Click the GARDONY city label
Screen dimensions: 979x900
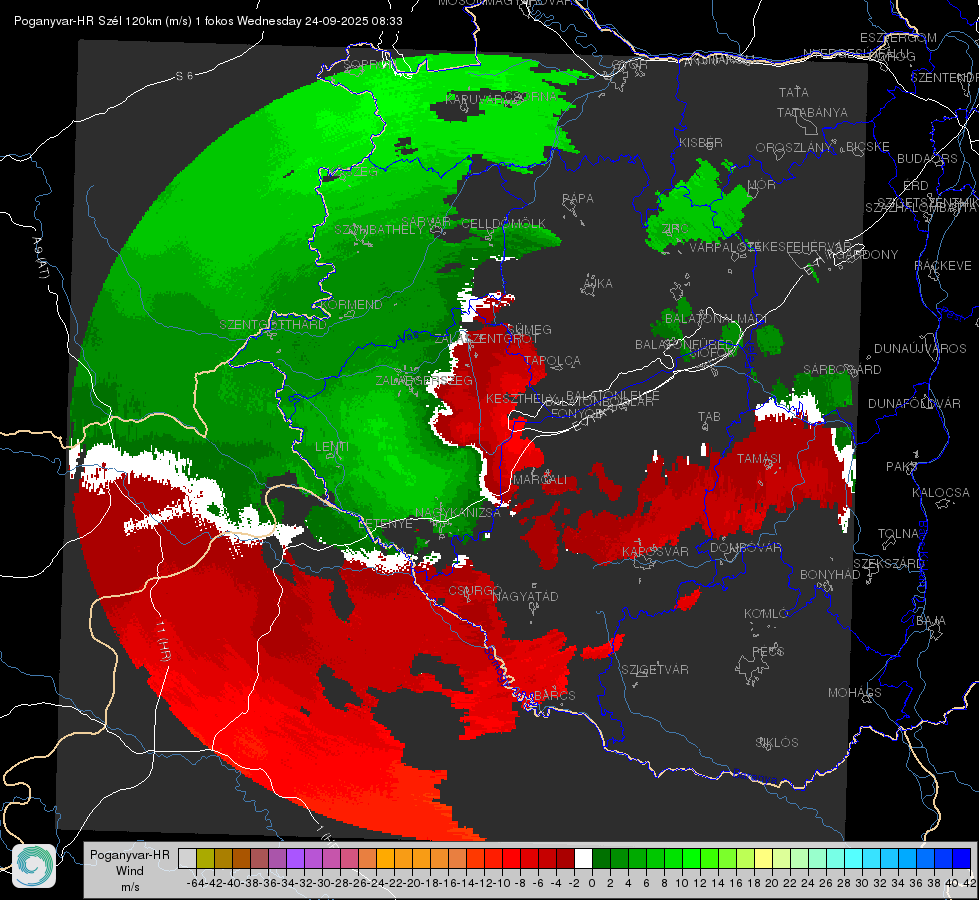(x=867, y=255)
